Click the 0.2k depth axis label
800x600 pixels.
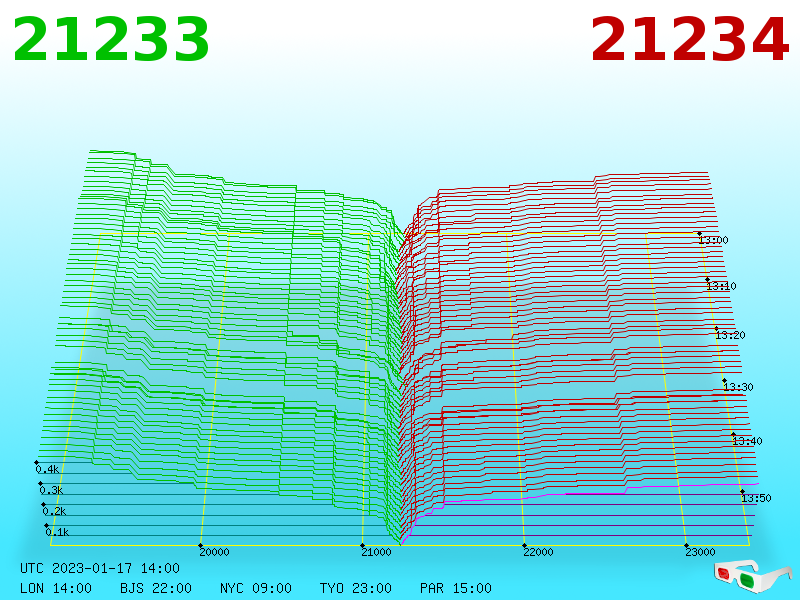54,511
